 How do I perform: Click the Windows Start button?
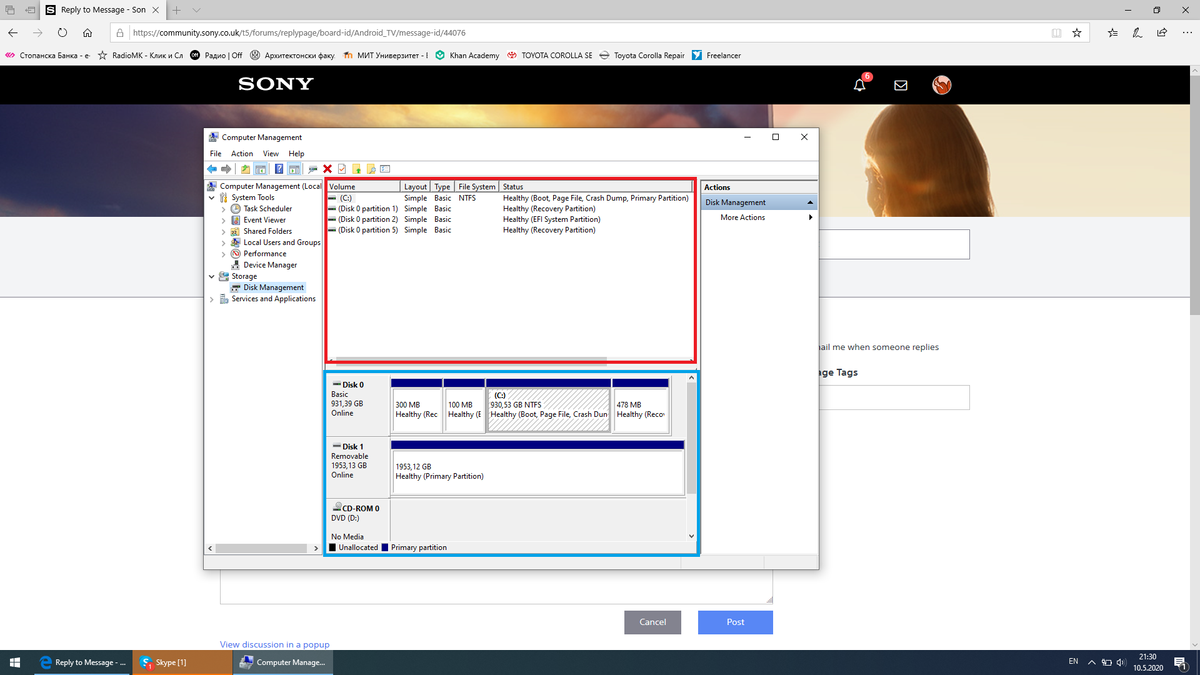click(x=15, y=662)
